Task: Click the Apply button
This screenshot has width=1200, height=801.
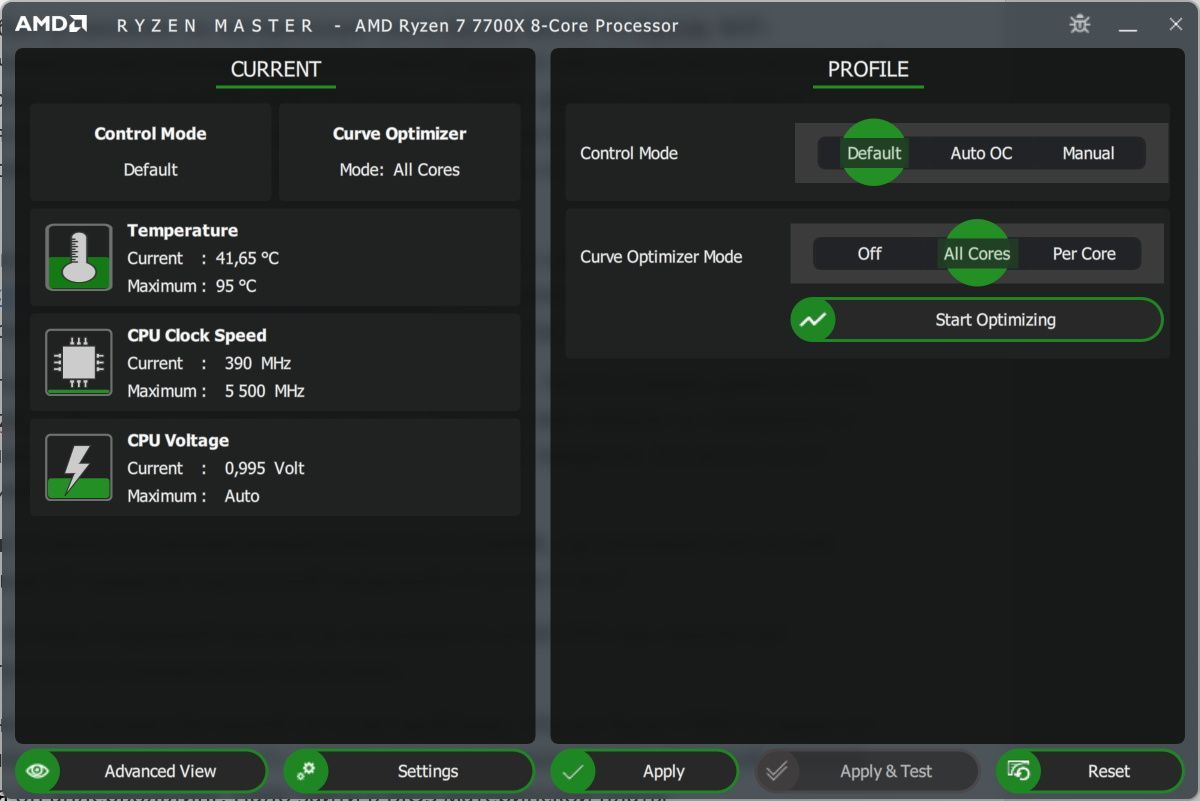Action: tap(663, 770)
